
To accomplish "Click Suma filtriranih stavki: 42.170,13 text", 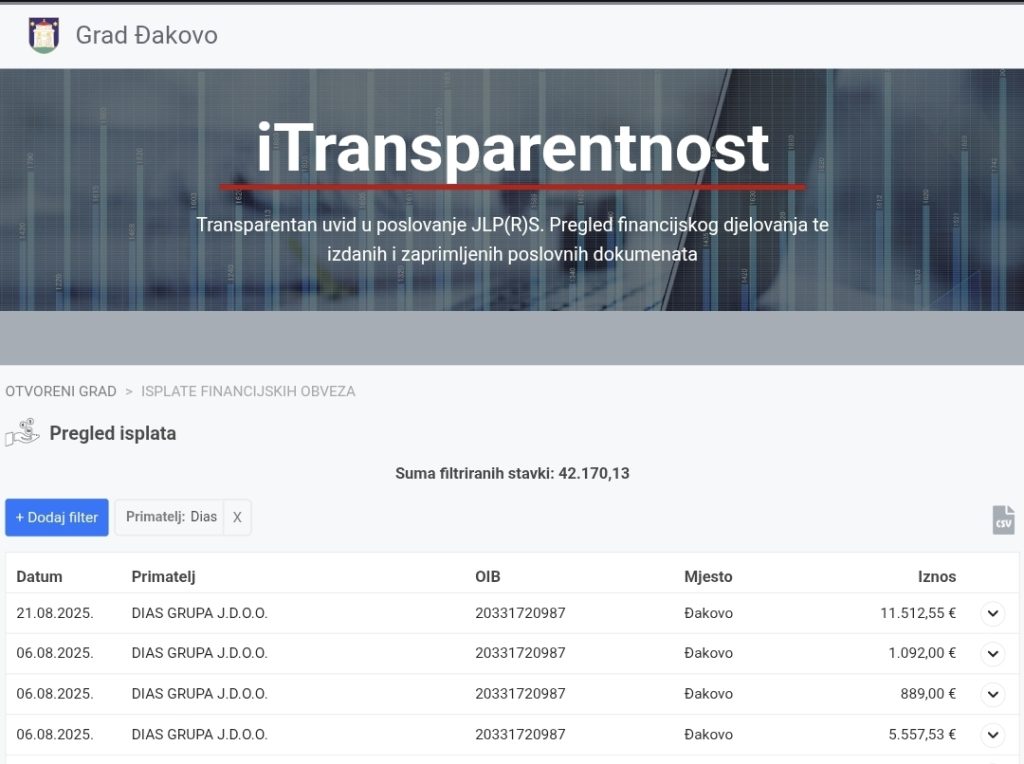I will click(x=512, y=473).
